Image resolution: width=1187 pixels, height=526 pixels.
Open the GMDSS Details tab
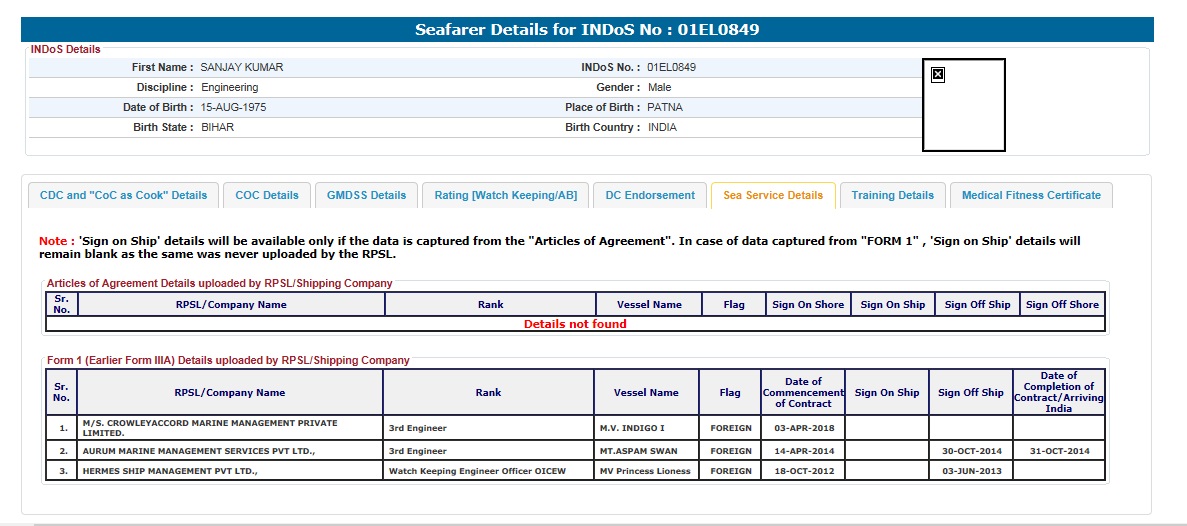click(x=366, y=196)
